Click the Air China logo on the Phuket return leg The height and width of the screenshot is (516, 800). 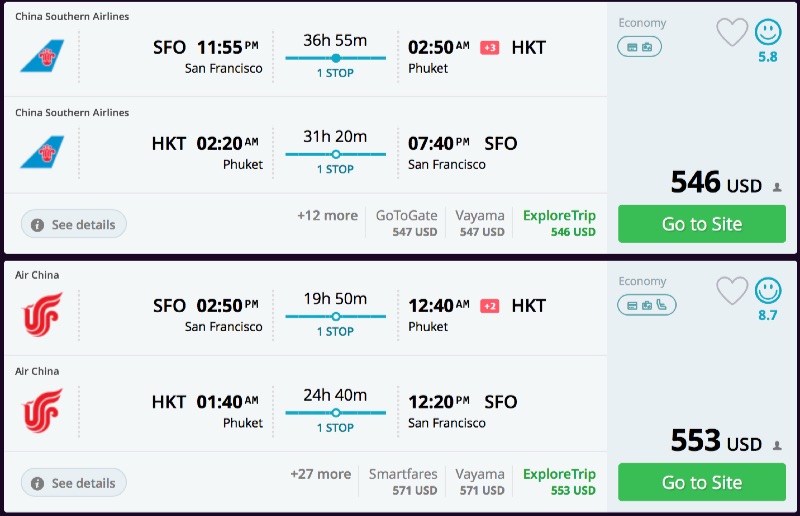click(x=42, y=410)
